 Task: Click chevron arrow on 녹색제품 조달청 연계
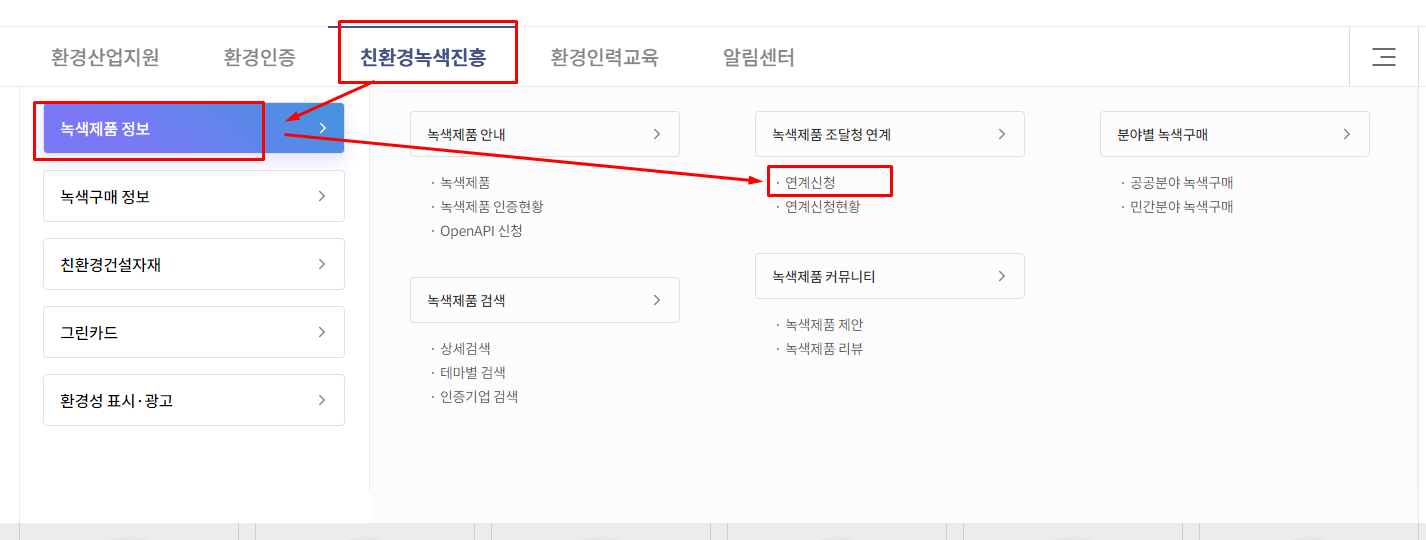tap(1002, 134)
